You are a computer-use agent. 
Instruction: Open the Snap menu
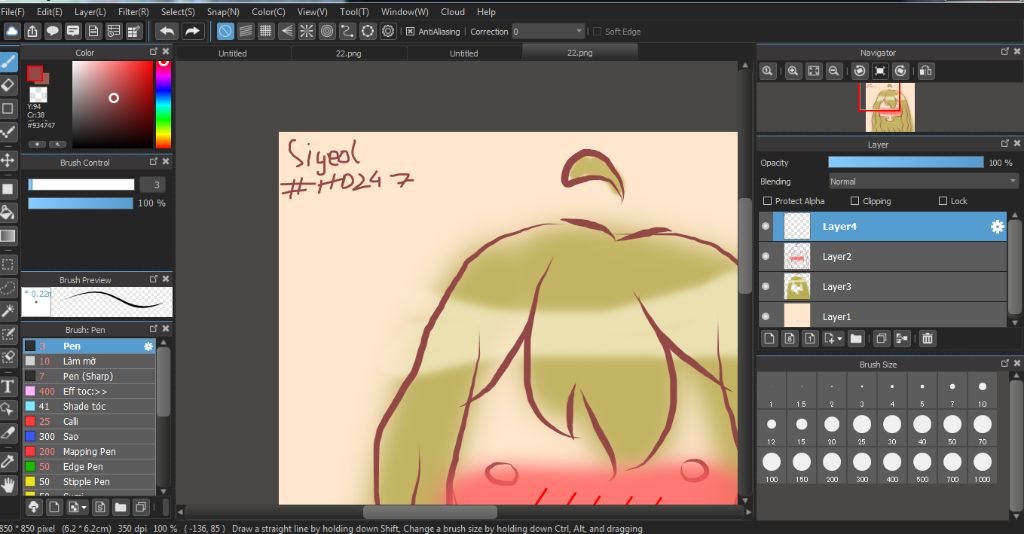coord(223,12)
